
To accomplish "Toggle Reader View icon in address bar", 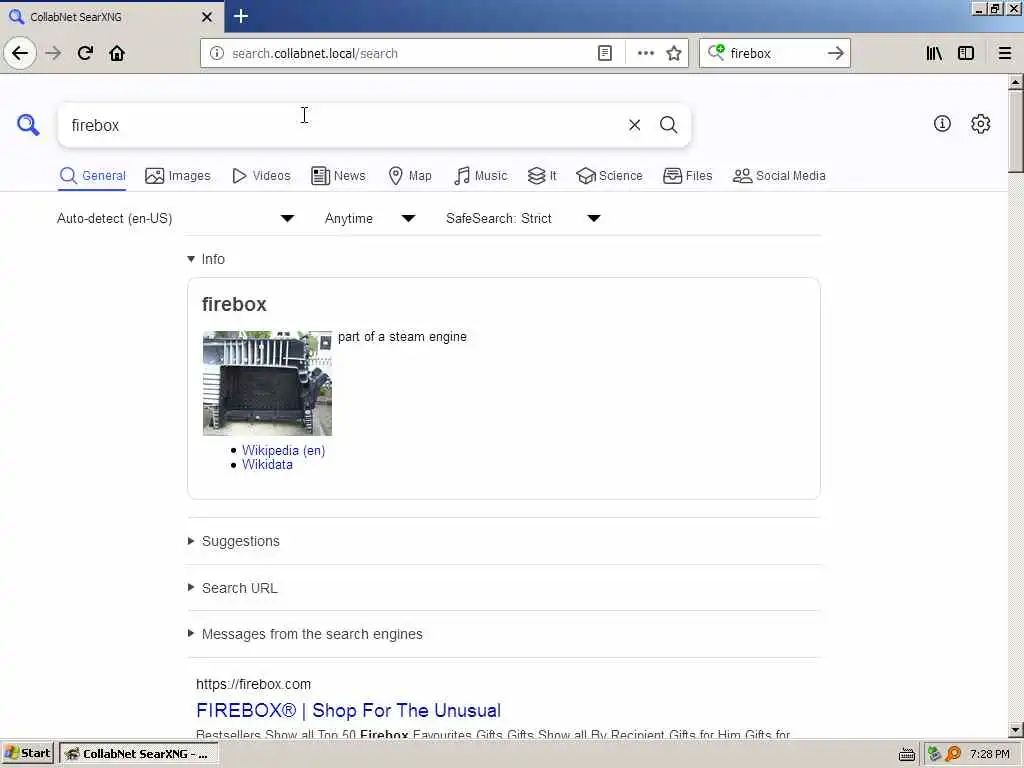I will click(605, 53).
